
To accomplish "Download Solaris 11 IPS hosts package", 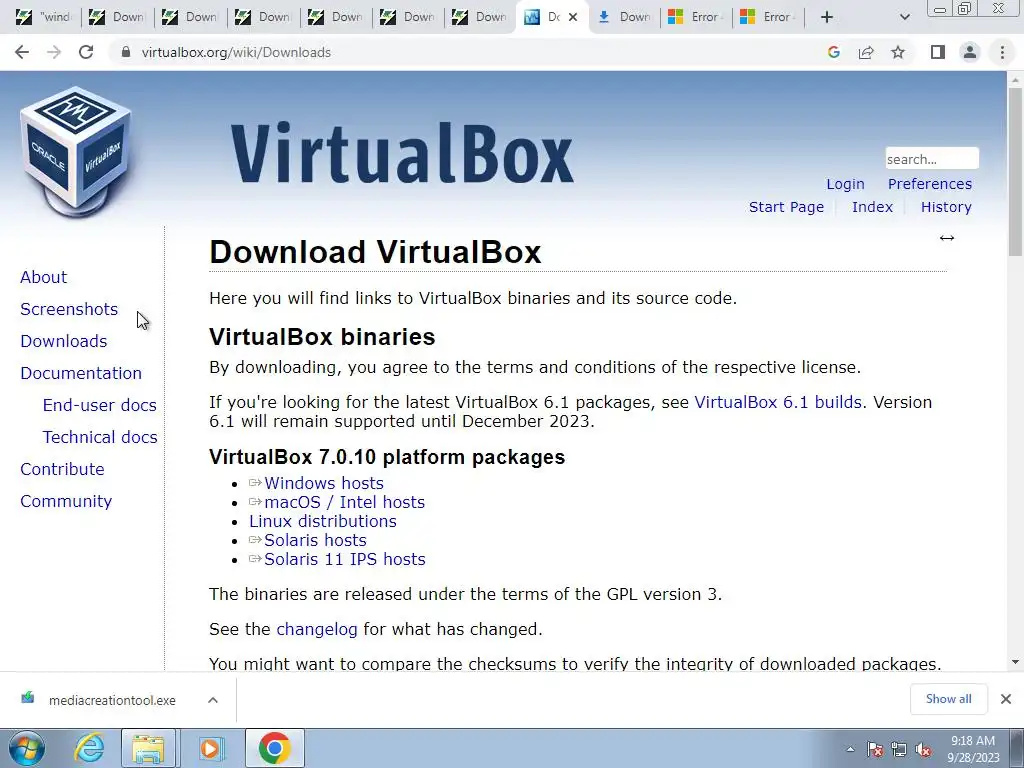I will coord(344,559).
